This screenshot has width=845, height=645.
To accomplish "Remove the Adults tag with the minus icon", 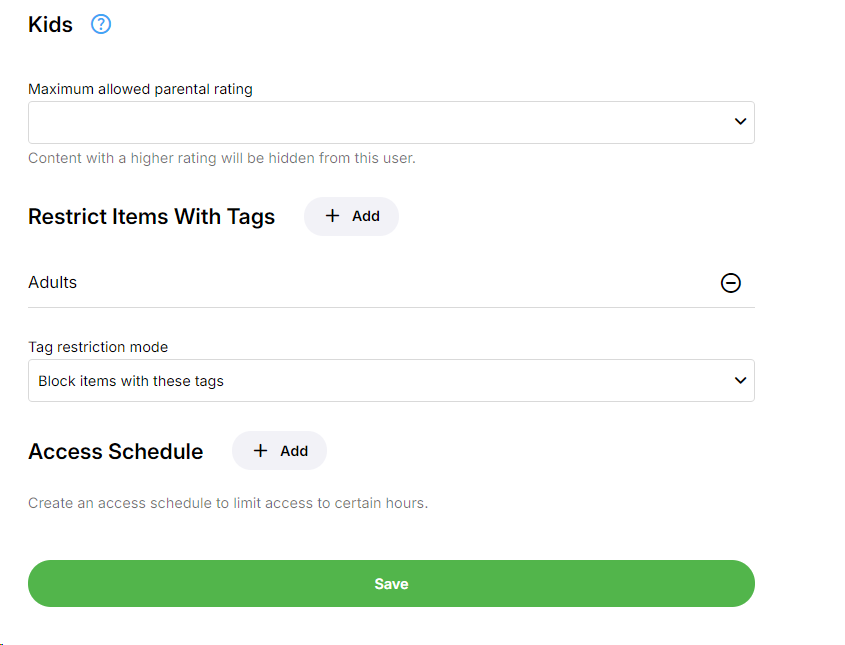I will pos(731,283).
